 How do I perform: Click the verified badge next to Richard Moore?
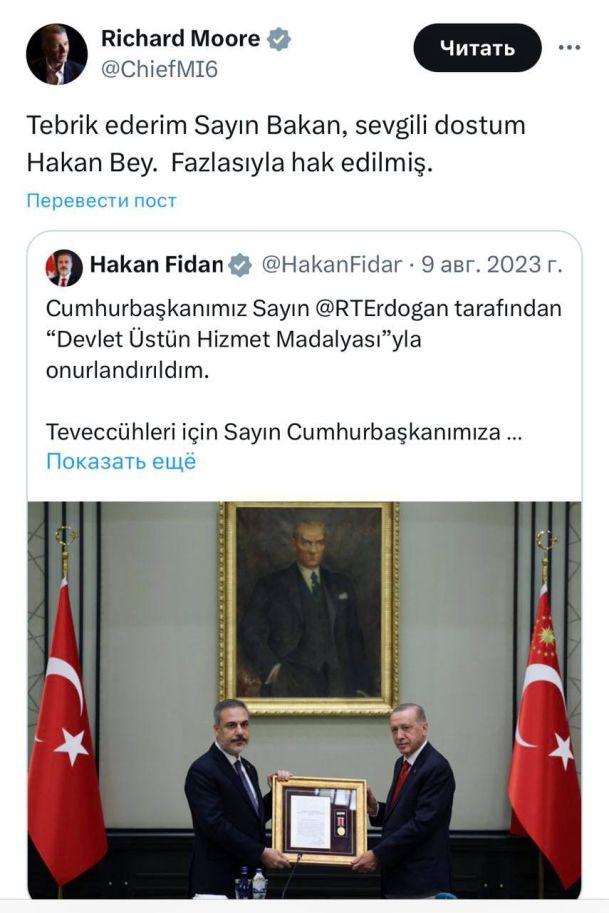point(279,39)
